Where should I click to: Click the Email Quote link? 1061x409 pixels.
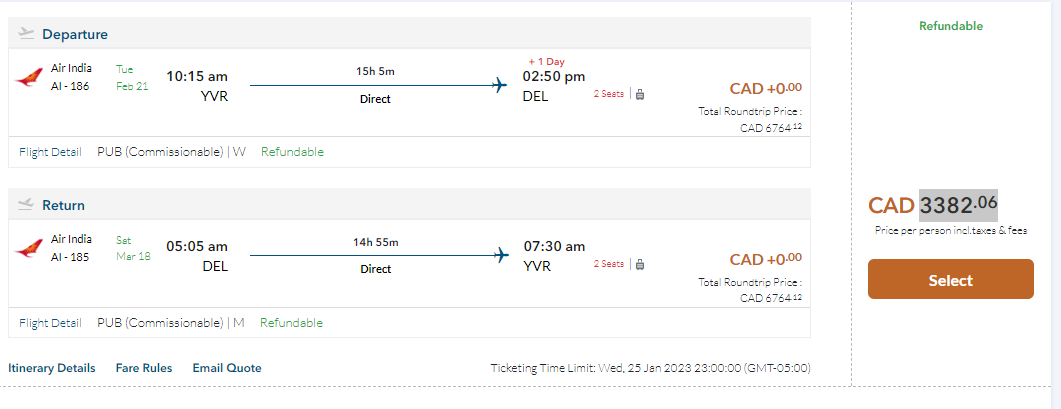[227, 368]
